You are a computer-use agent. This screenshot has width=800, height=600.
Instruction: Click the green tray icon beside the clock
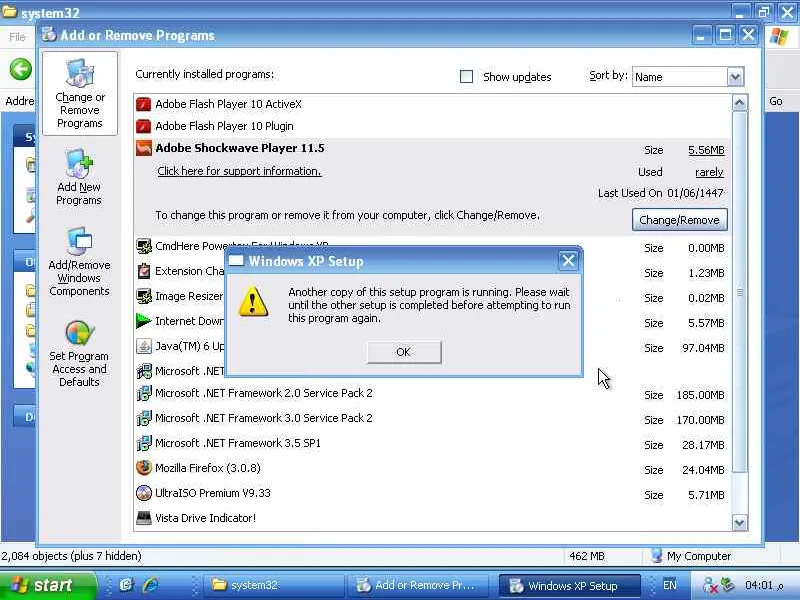click(728, 585)
